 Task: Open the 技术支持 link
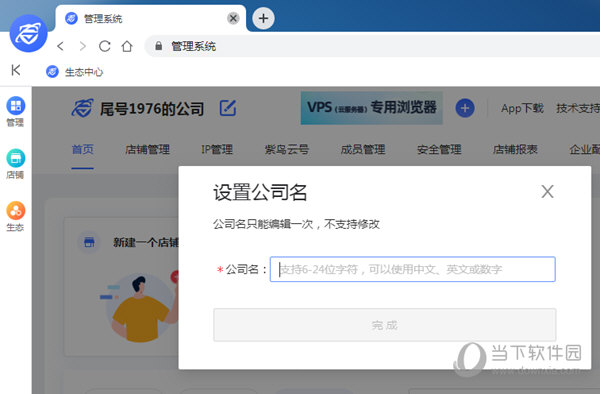tap(578, 108)
